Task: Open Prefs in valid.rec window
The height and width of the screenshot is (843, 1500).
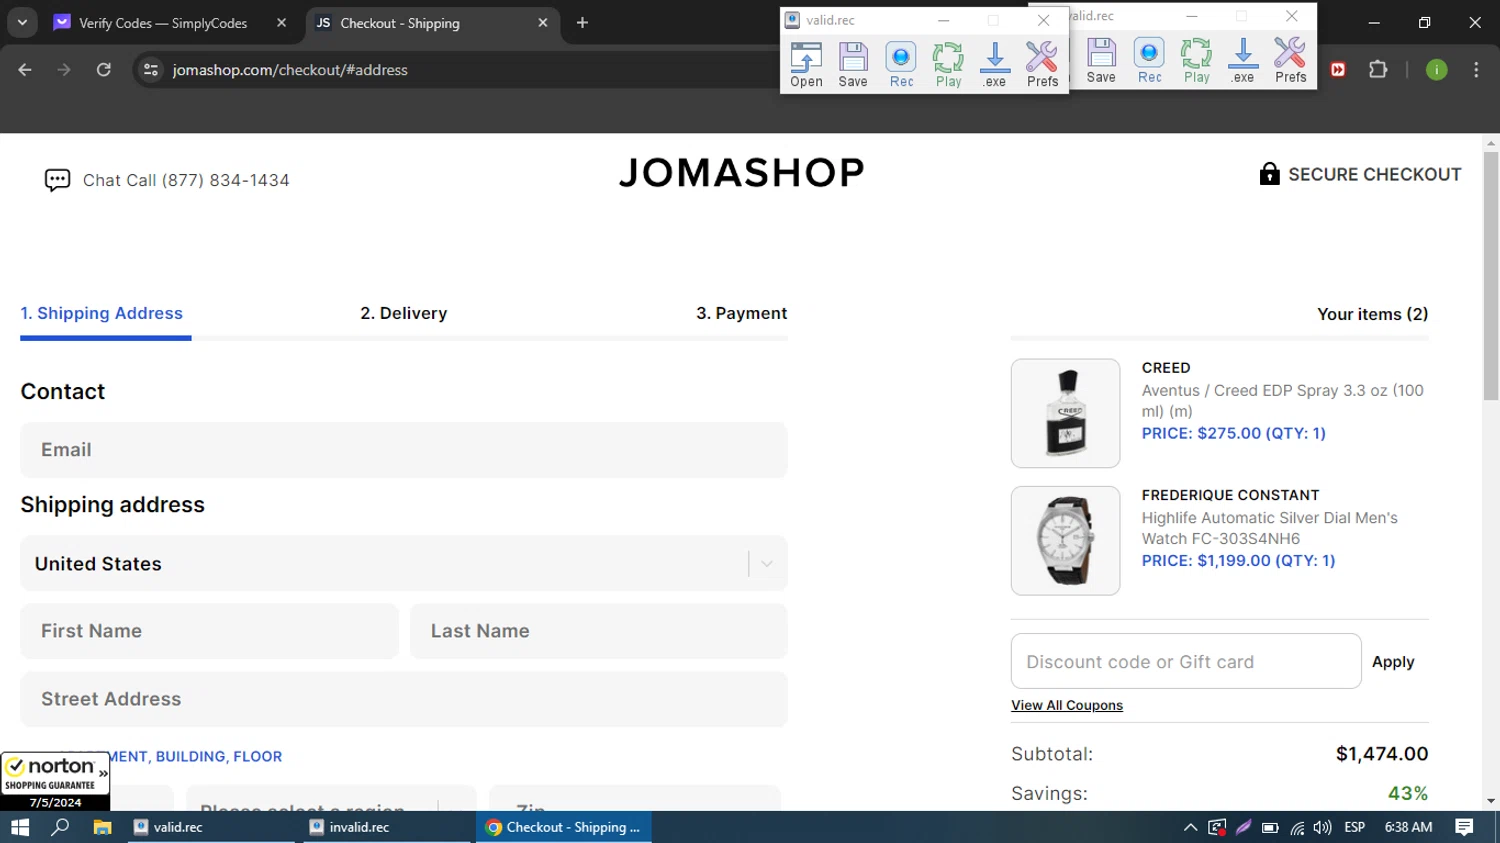Action: (1042, 65)
